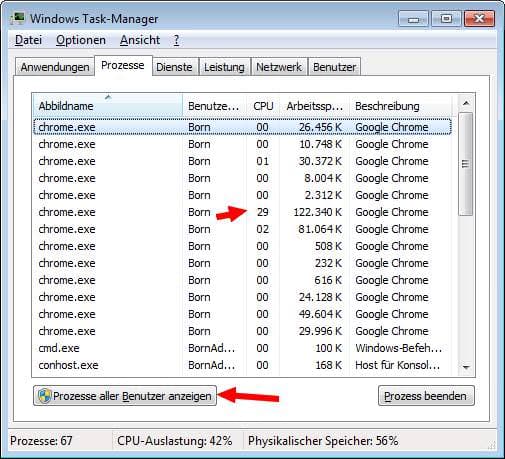The image size is (505, 459).
Task: Click the process list scrollbar thumb
Action: pos(466,164)
